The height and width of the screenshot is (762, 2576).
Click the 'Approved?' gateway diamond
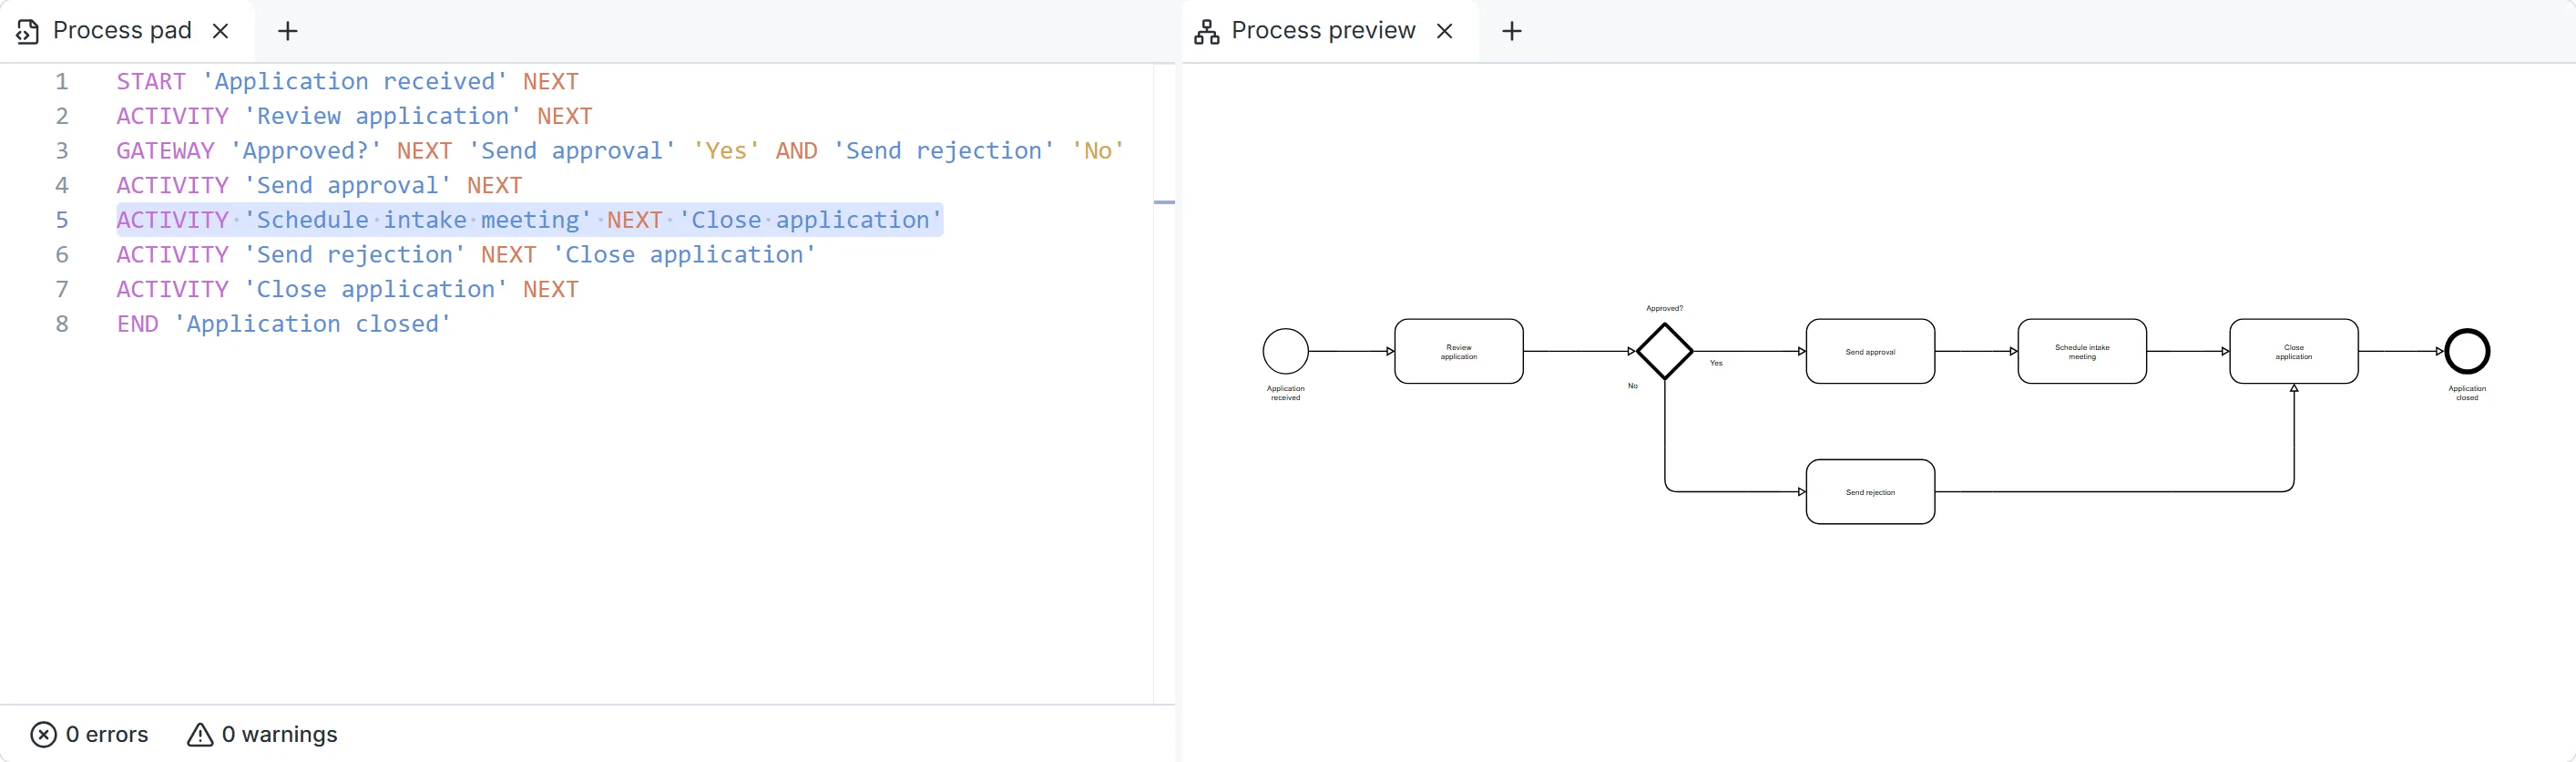pos(1665,351)
